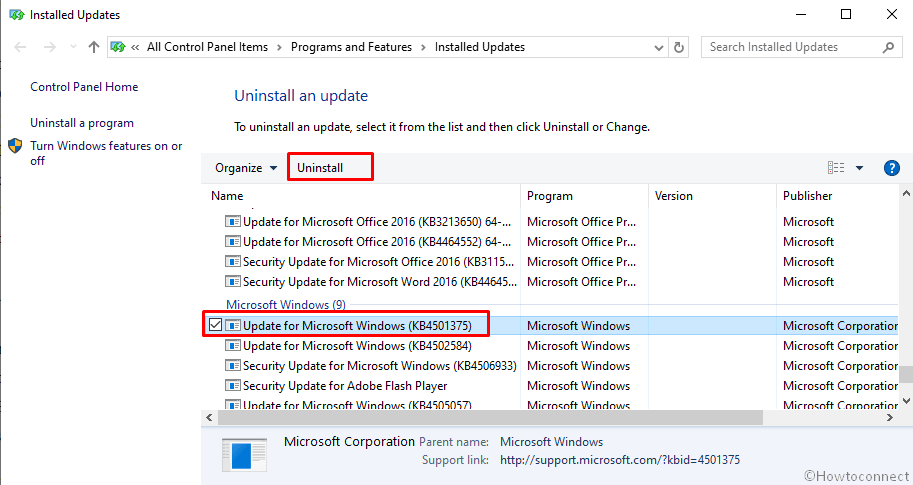Open More options view dropdown arrow
Screen dimensions: 913x485
click(859, 168)
